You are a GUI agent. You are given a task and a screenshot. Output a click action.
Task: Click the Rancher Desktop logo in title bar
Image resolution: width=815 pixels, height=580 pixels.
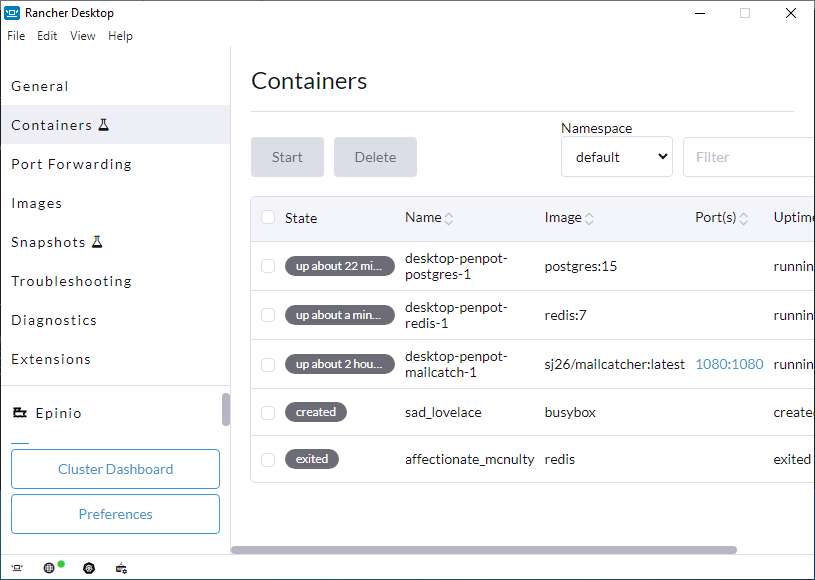click(12, 12)
